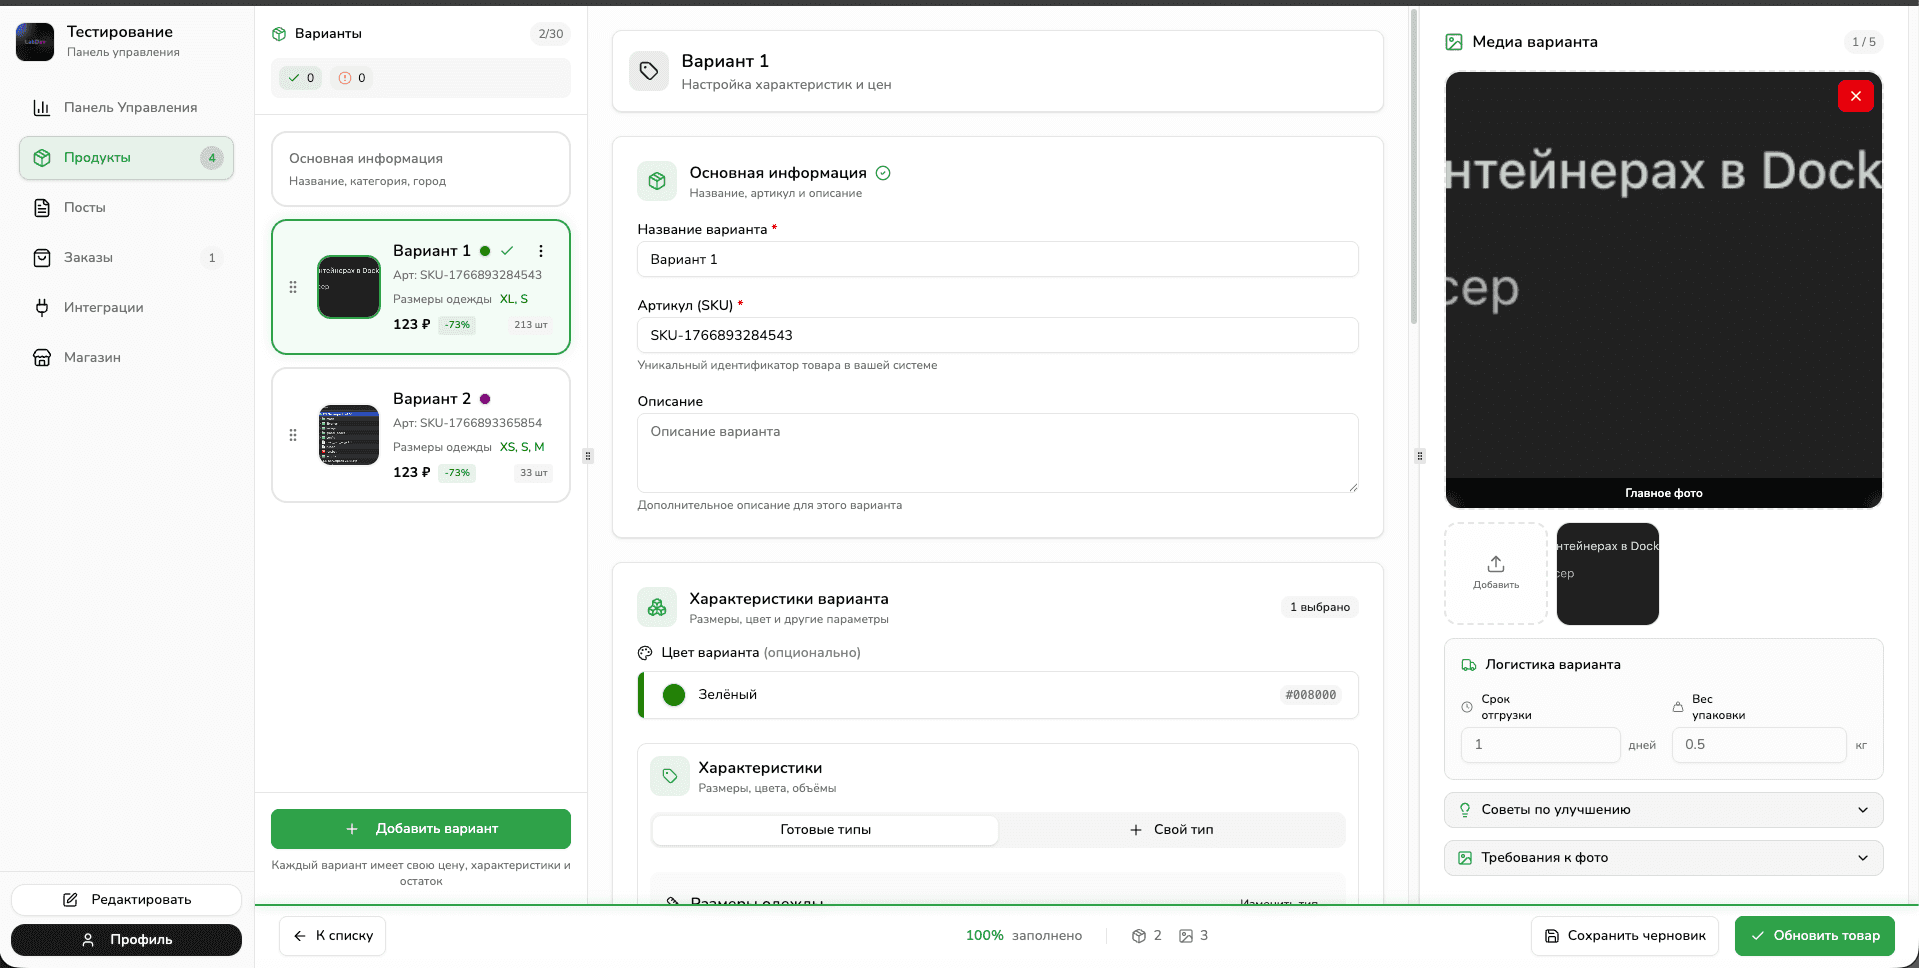Open the Посты section icon
The image size is (1919, 968).
[x=42, y=207]
